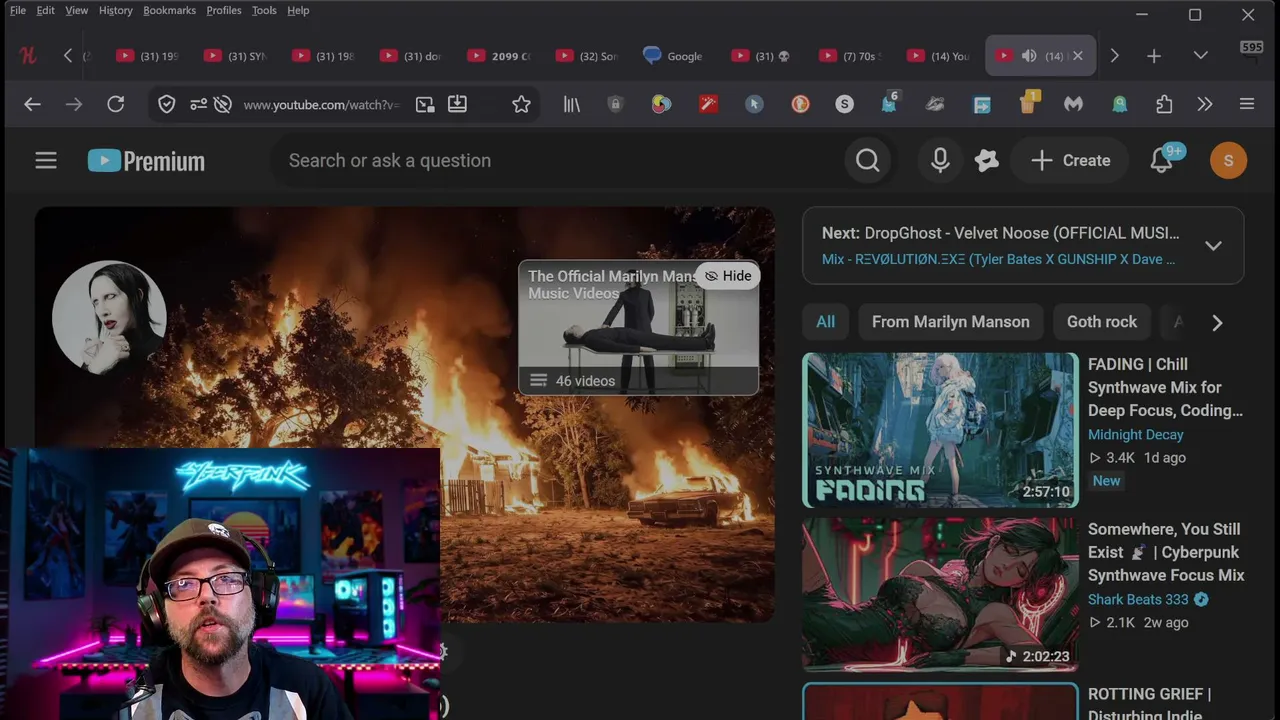The height and width of the screenshot is (720, 1280).
Task: Click the colorful circle extension icon
Action: click(661, 104)
